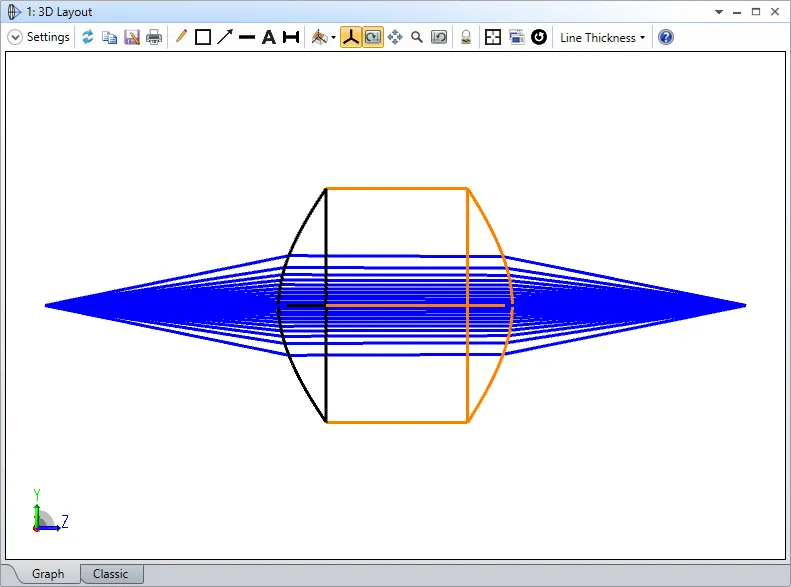791x587 pixels.
Task: Click the Print icon
Action: (154, 37)
